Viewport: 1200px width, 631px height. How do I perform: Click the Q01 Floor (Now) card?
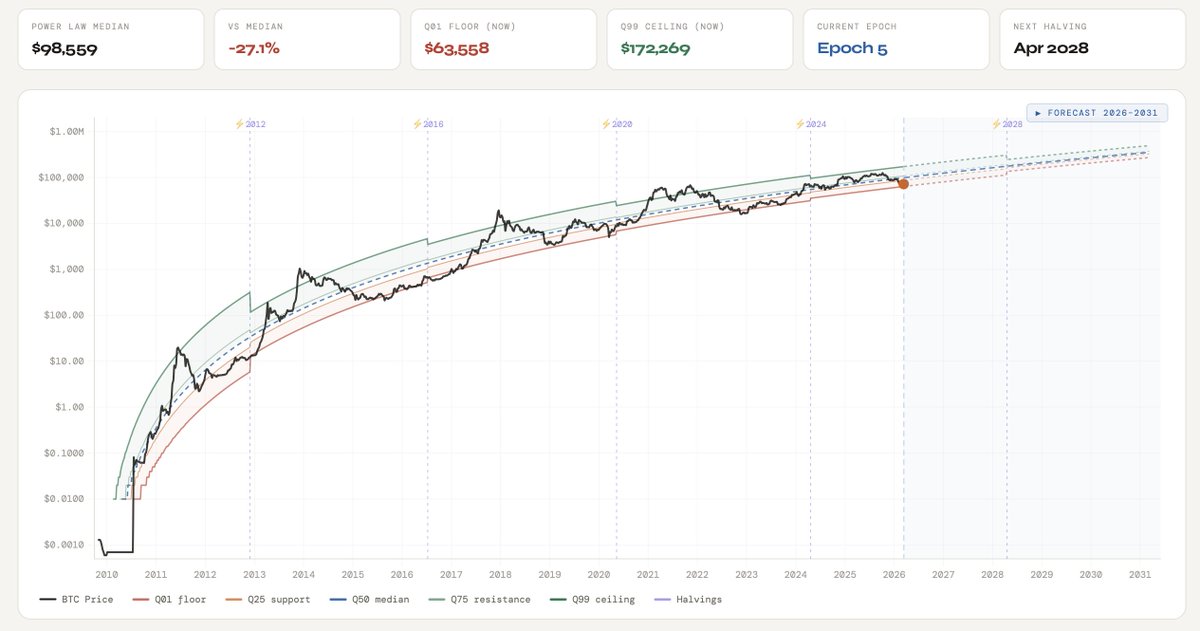[503, 40]
